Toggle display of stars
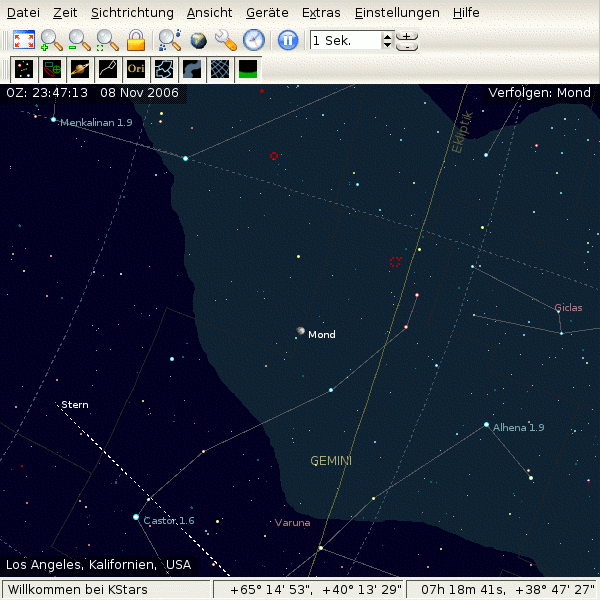 tap(24, 69)
